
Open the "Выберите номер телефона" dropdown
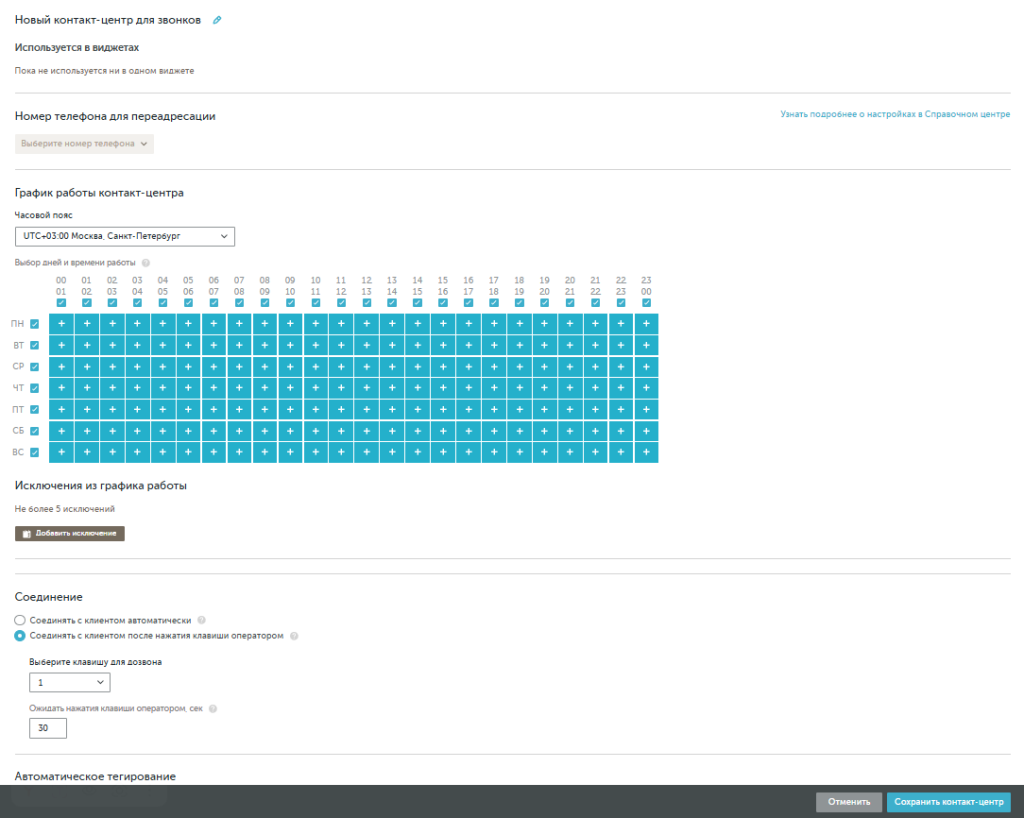click(x=85, y=144)
